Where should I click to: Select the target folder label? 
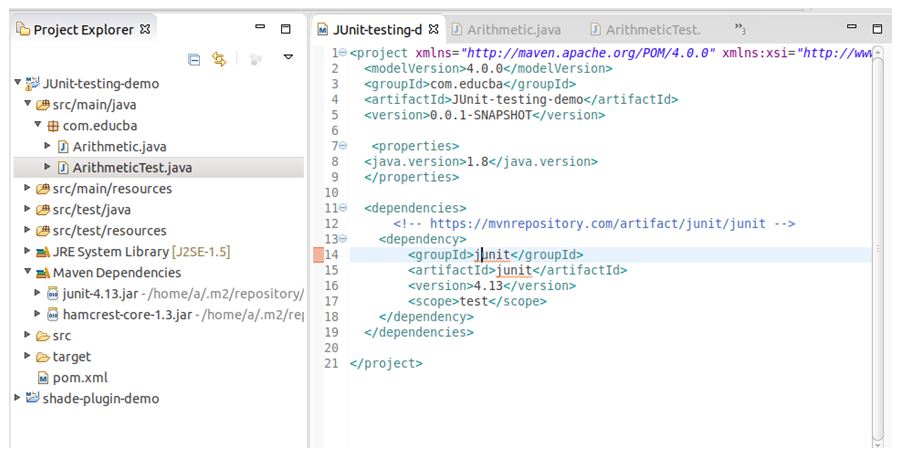point(72,357)
